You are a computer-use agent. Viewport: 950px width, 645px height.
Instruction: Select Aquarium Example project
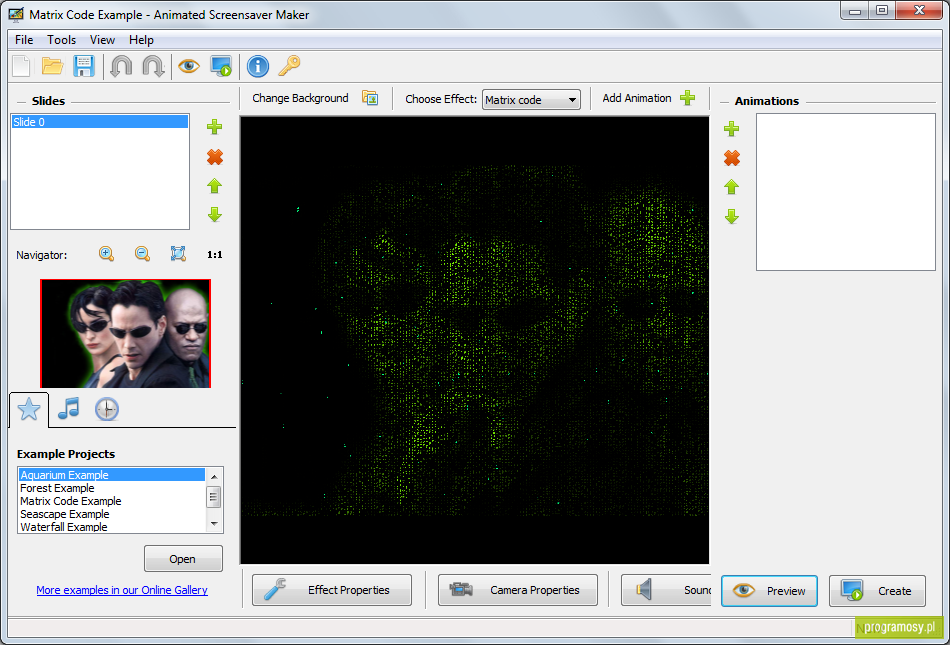[x=112, y=475]
